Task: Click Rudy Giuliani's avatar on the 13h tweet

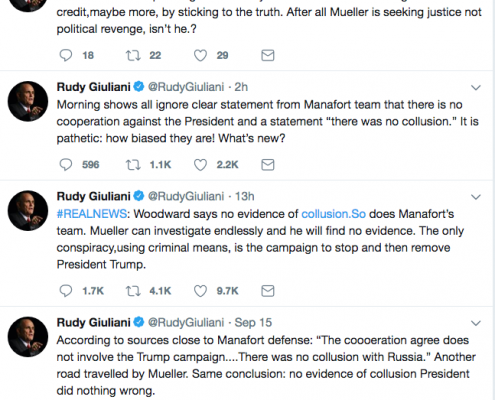Action: [x=28, y=211]
